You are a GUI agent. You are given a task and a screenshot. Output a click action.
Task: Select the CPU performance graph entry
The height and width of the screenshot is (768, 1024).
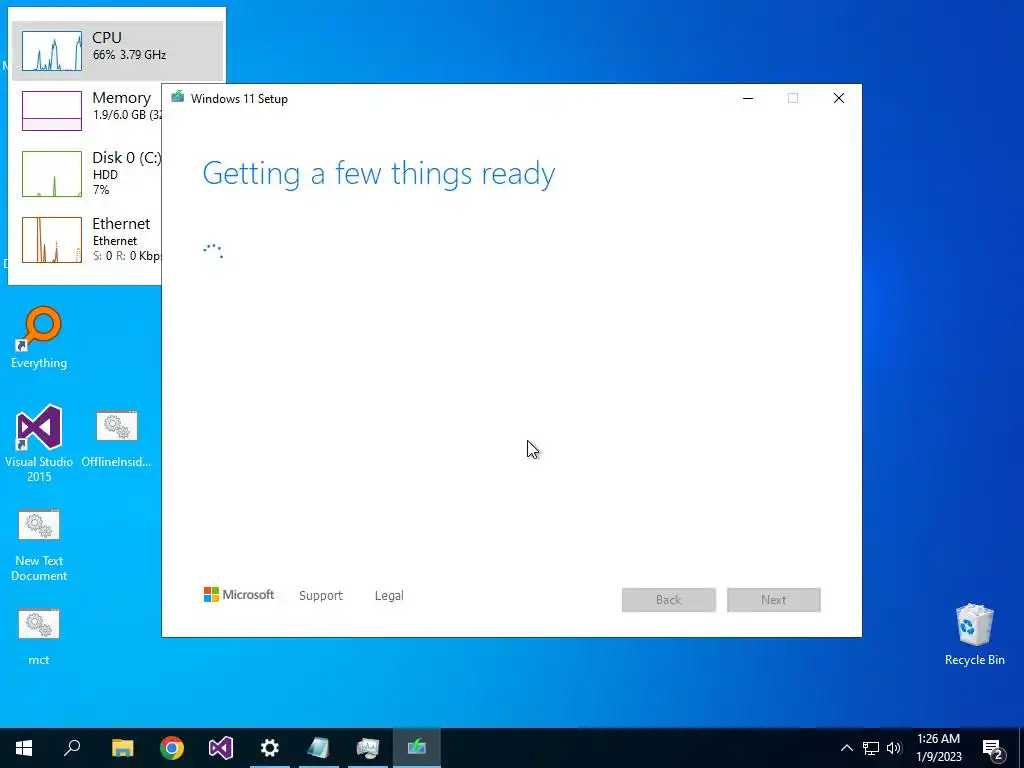tap(118, 50)
